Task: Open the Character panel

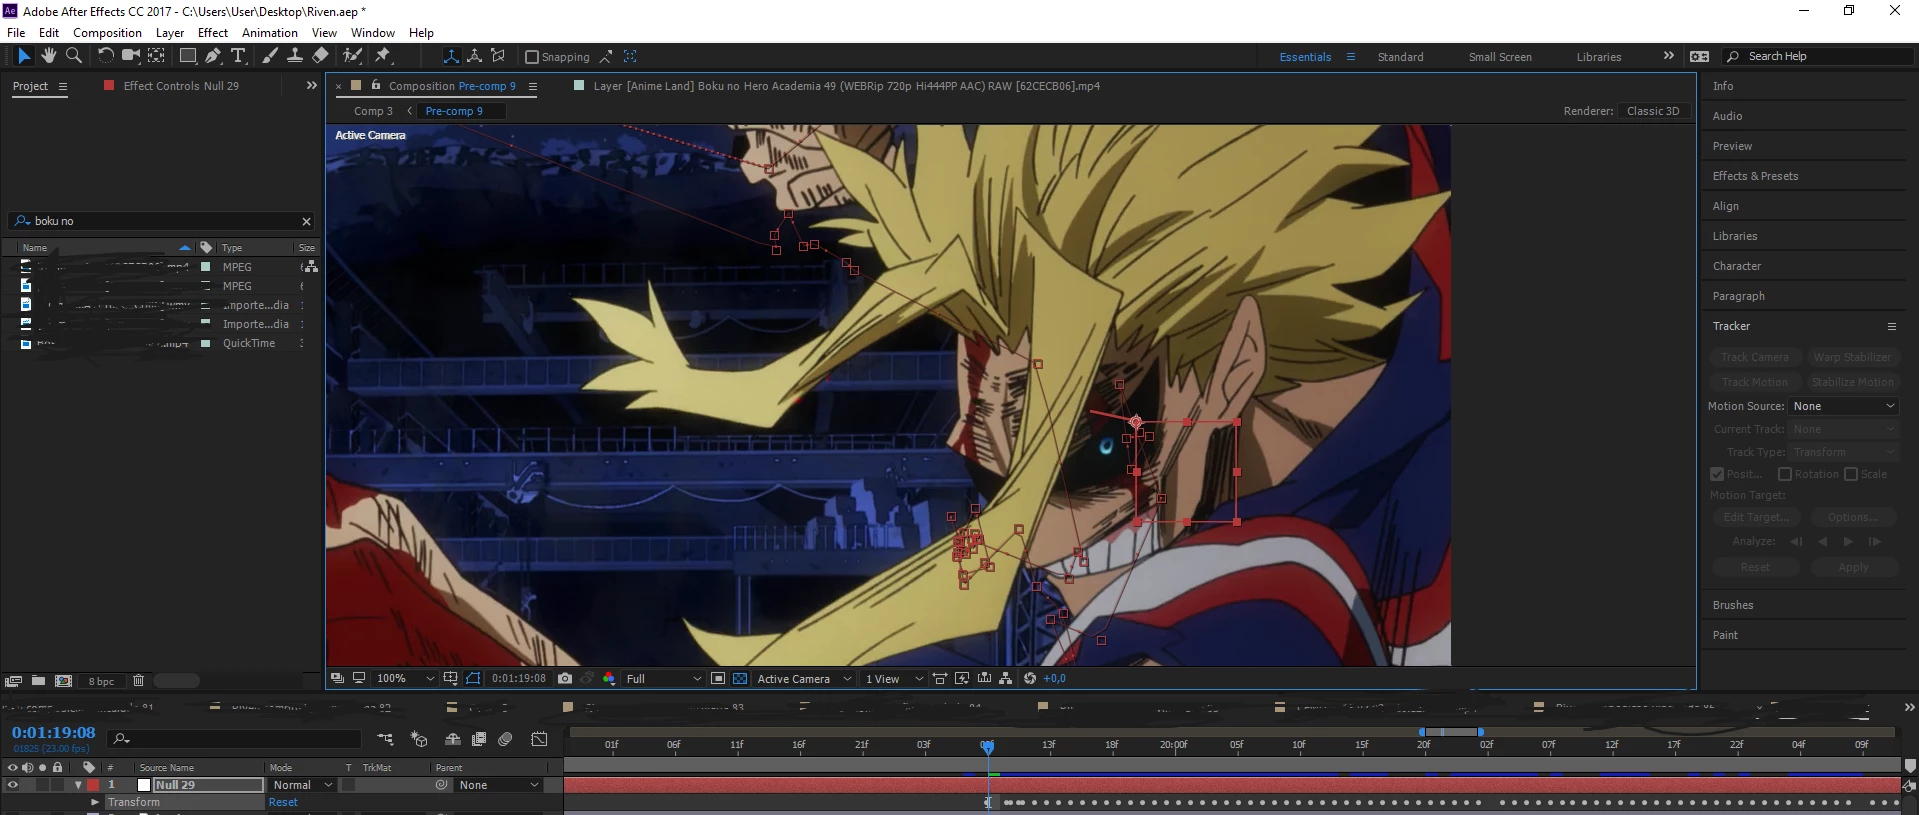Action: click(x=1736, y=266)
